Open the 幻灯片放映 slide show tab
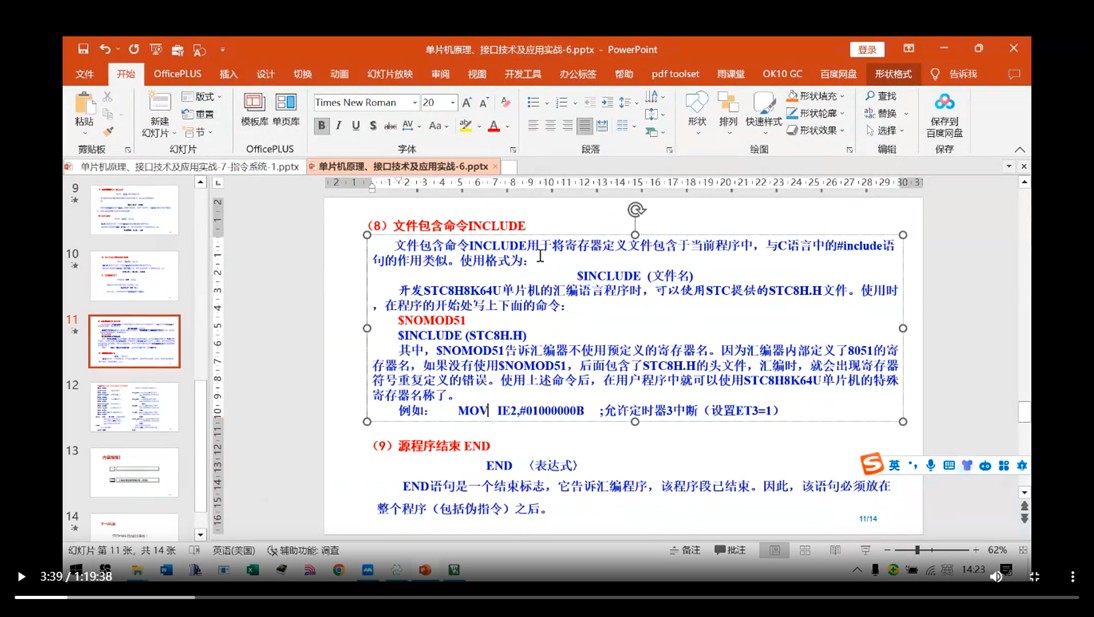Image resolution: width=1094 pixels, height=617 pixels. tap(389, 74)
